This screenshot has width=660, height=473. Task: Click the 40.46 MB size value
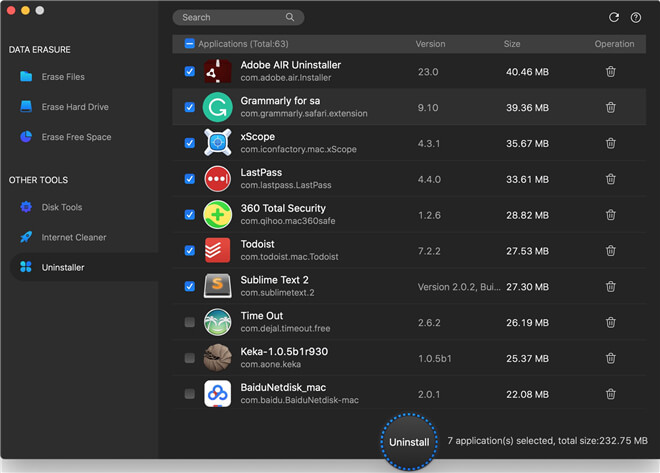pos(527,72)
